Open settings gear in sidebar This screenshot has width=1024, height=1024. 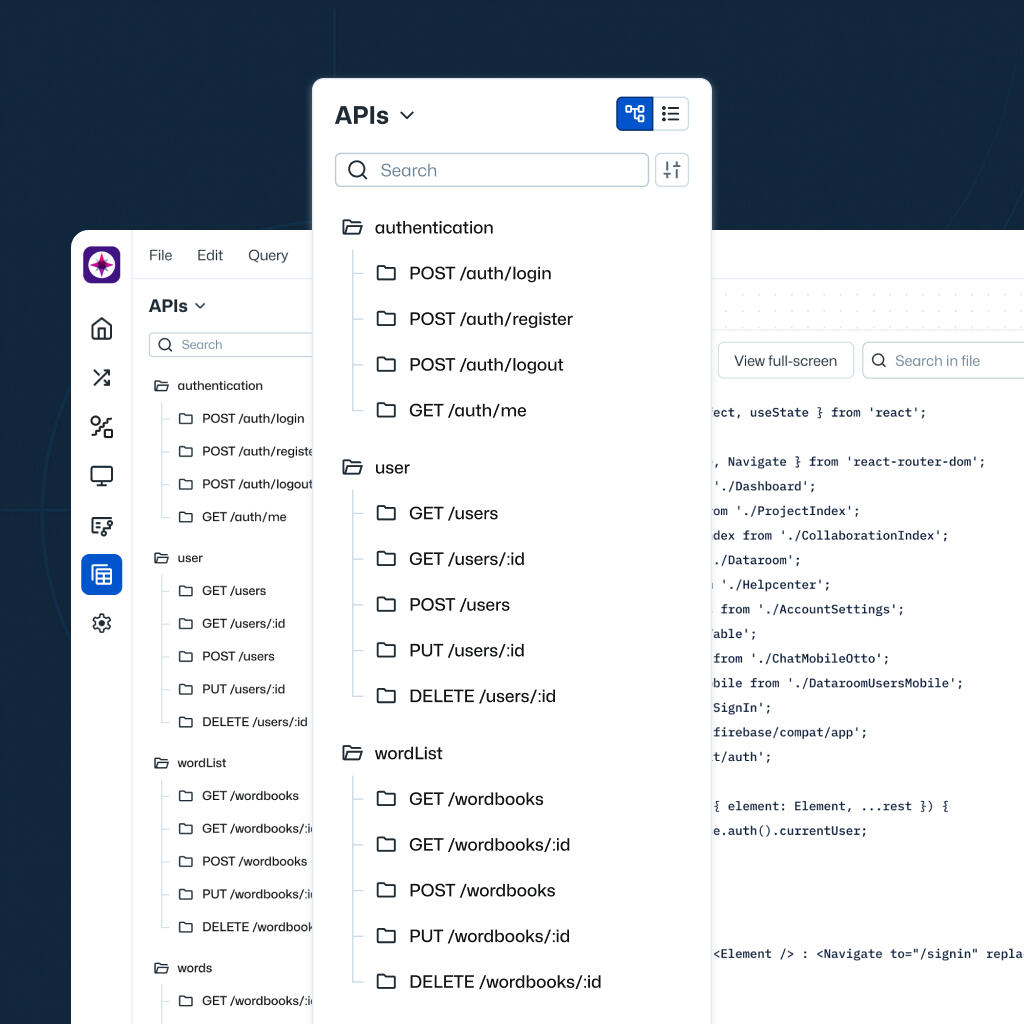pos(102,623)
